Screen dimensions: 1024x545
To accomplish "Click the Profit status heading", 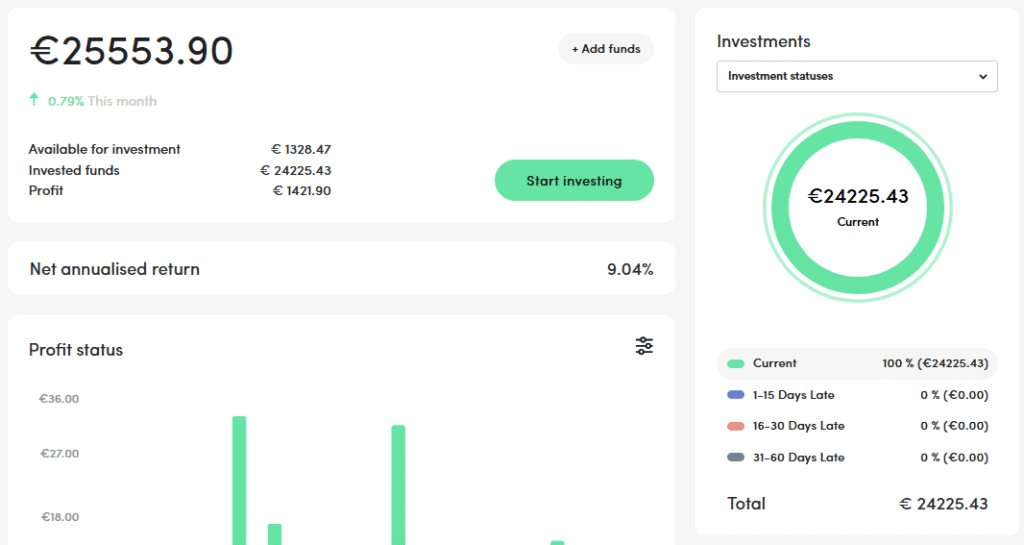I will tap(76, 350).
